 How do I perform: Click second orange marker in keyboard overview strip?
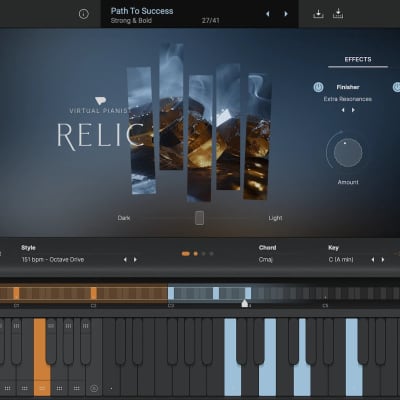tap(94, 293)
